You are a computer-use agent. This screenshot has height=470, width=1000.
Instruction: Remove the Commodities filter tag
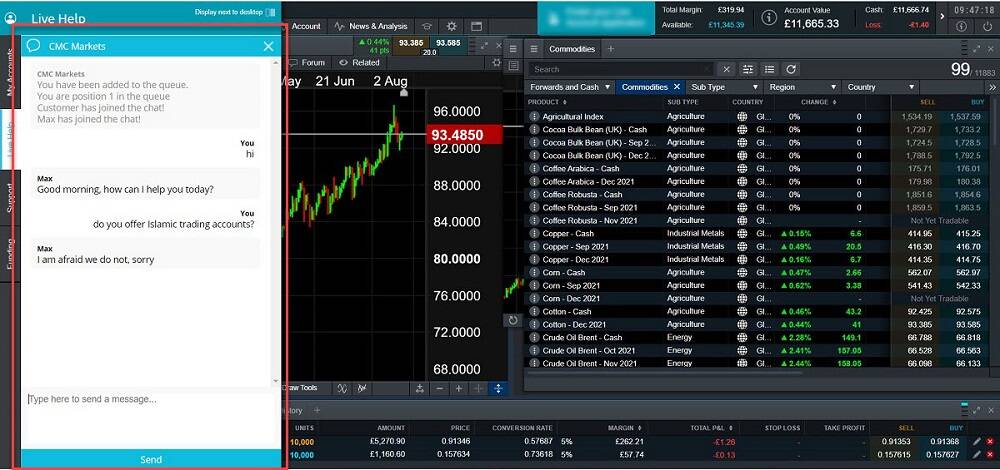677,87
